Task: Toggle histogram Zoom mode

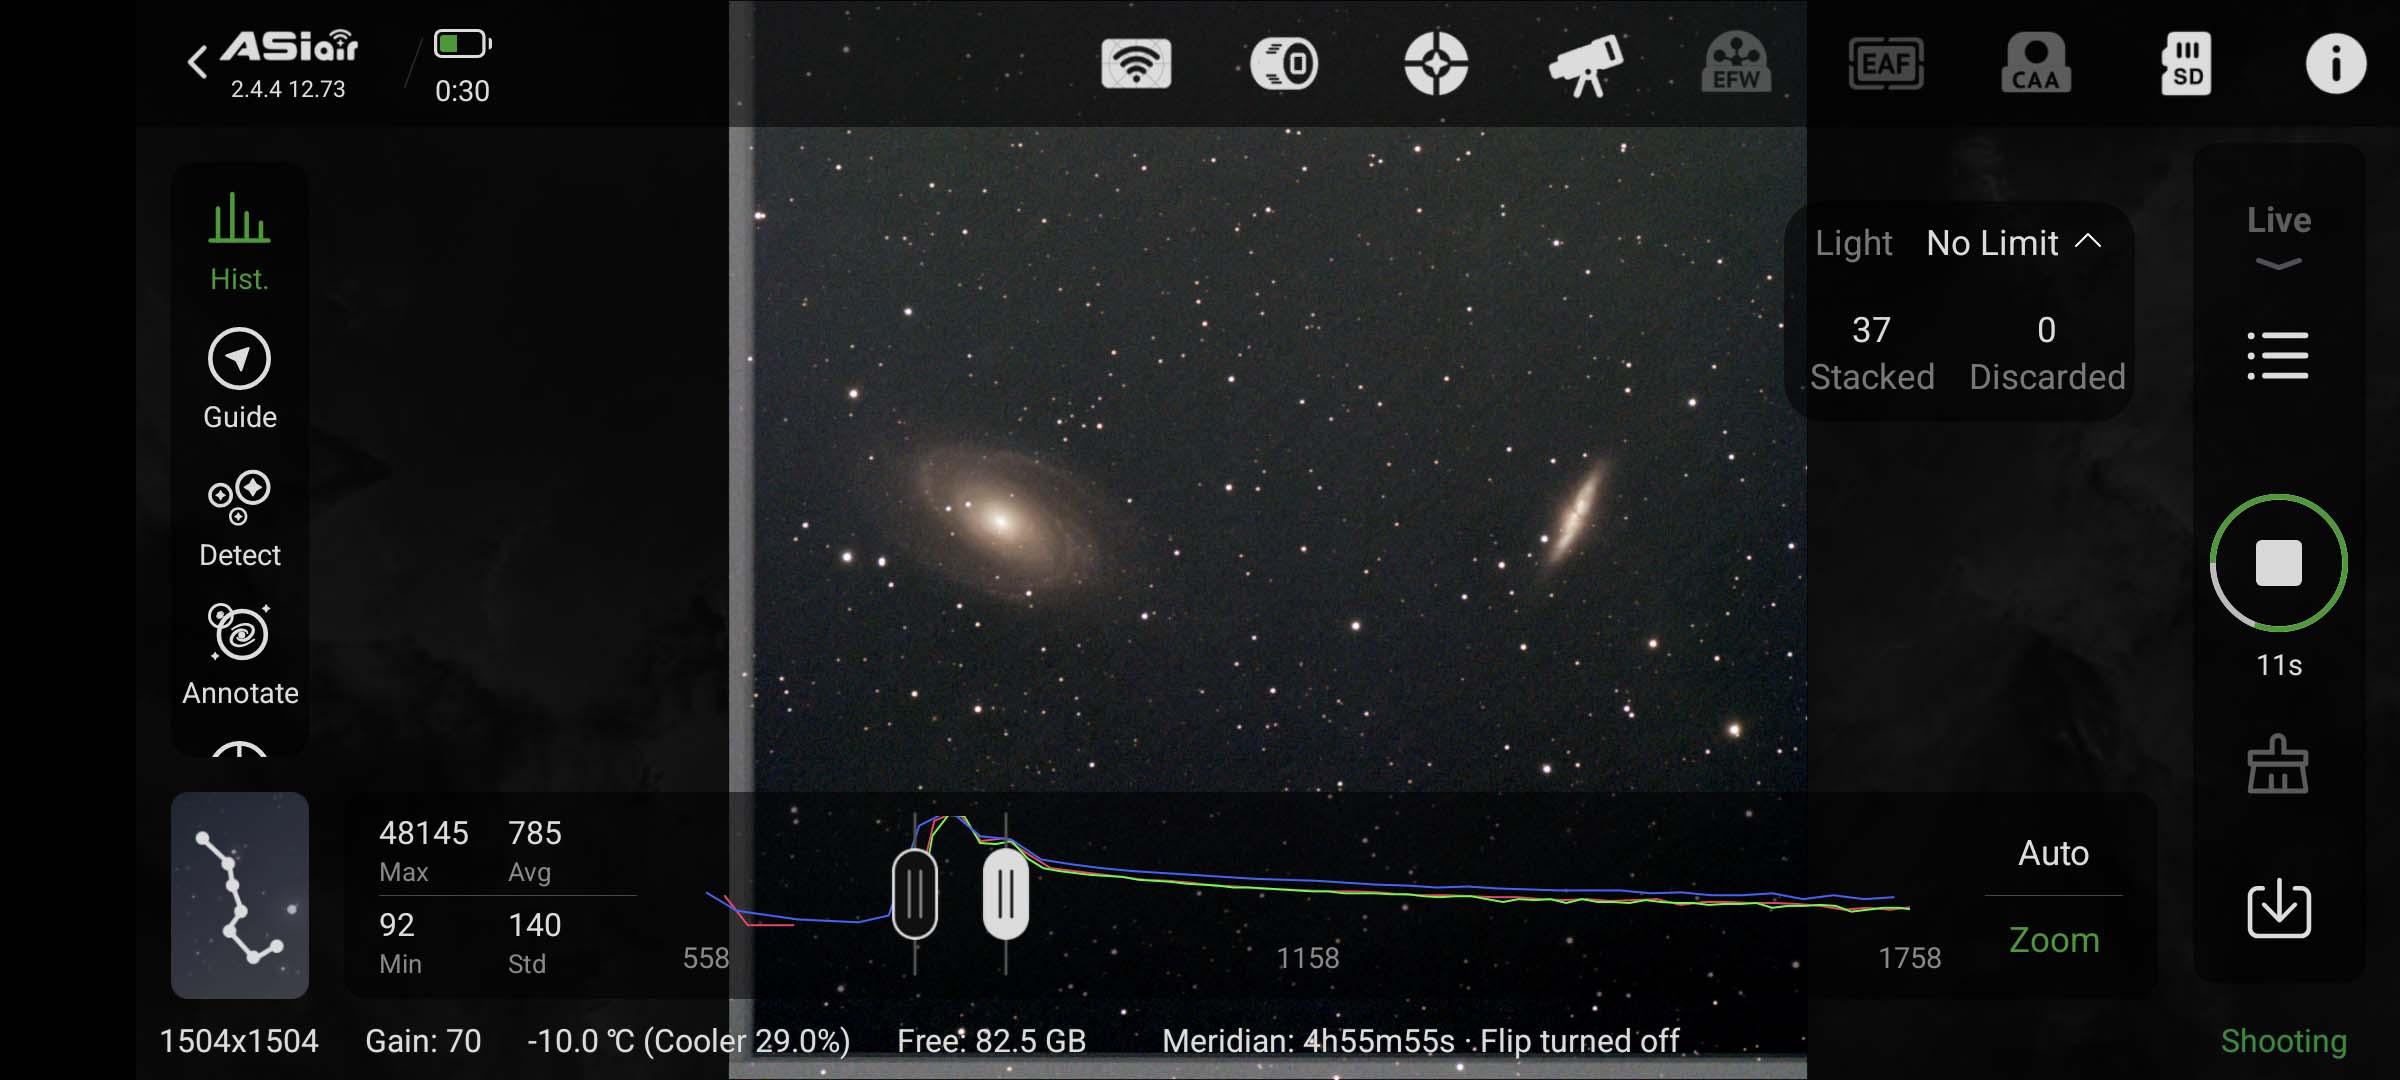Action: (2053, 940)
